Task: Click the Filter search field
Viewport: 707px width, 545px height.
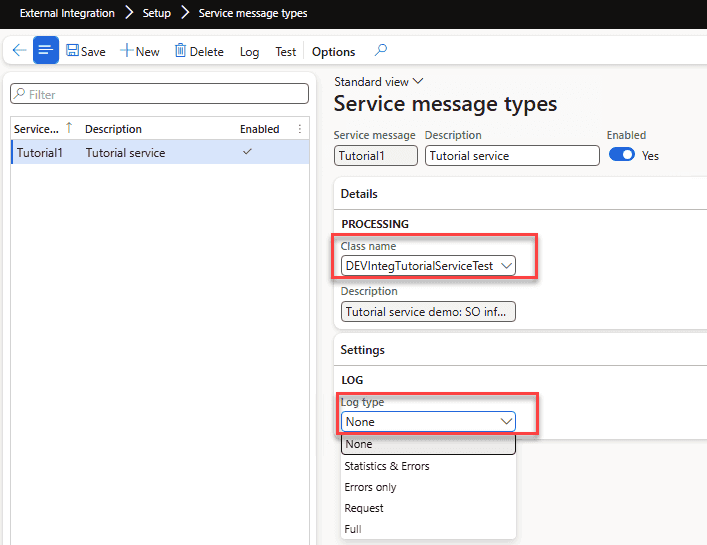Action: point(160,94)
